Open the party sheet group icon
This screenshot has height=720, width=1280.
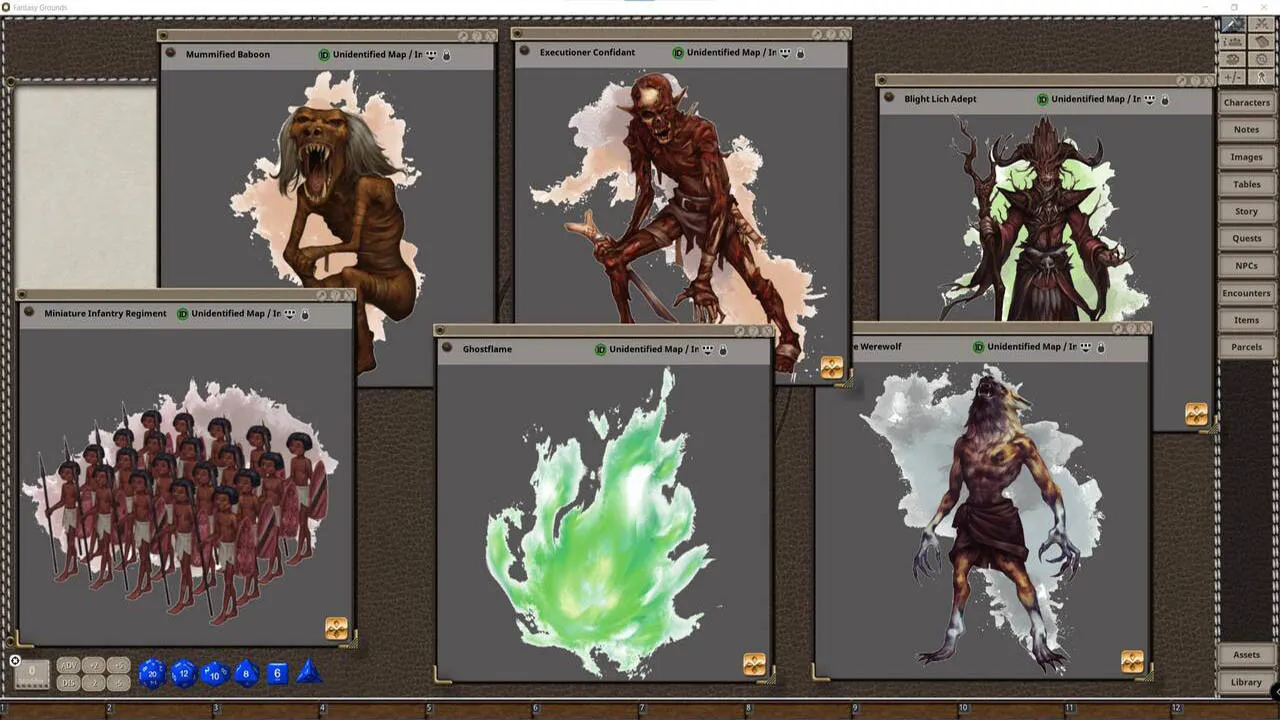pos(1232,41)
